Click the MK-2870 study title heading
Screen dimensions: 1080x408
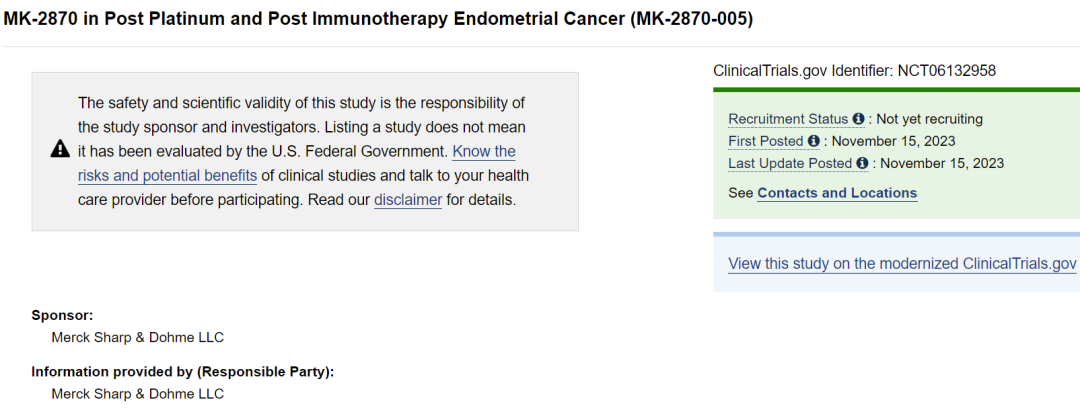pyautogui.click(x=378, y=19)
